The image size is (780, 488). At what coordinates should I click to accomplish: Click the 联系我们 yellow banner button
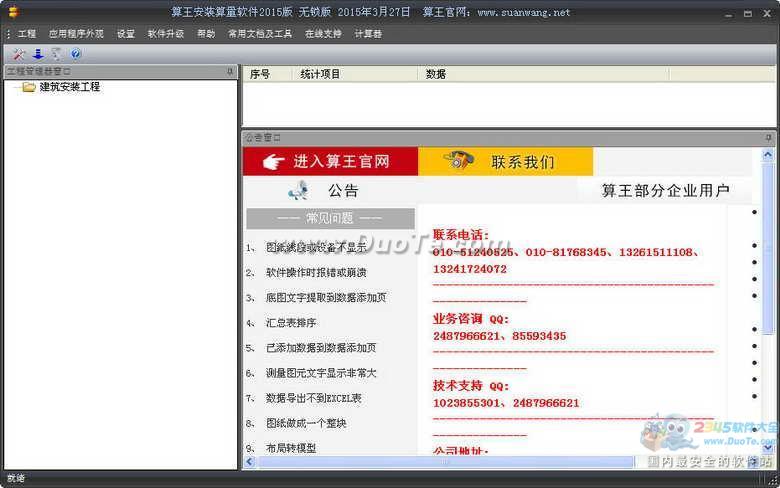click(506, 162)
